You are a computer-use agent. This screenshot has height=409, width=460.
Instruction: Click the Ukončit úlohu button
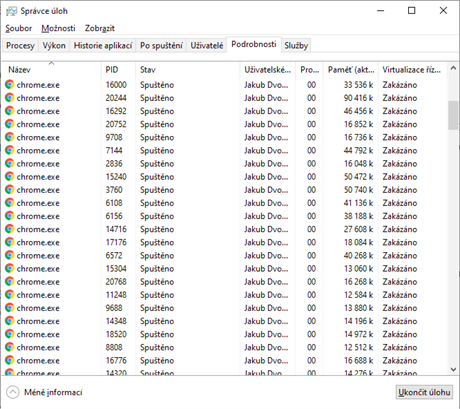coord(424,392)
